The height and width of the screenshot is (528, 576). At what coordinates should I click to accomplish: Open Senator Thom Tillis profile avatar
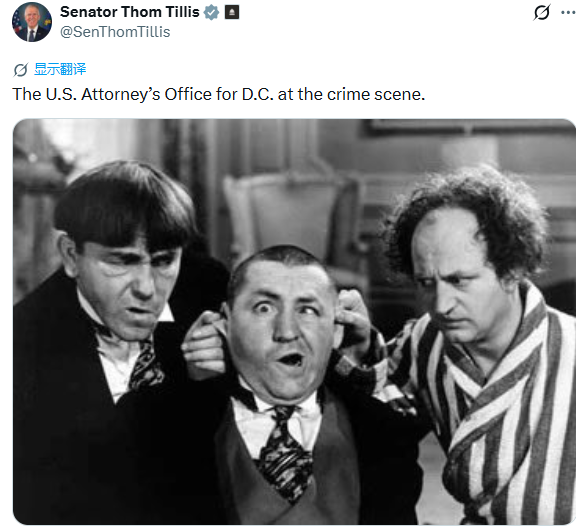click(32, 22)
